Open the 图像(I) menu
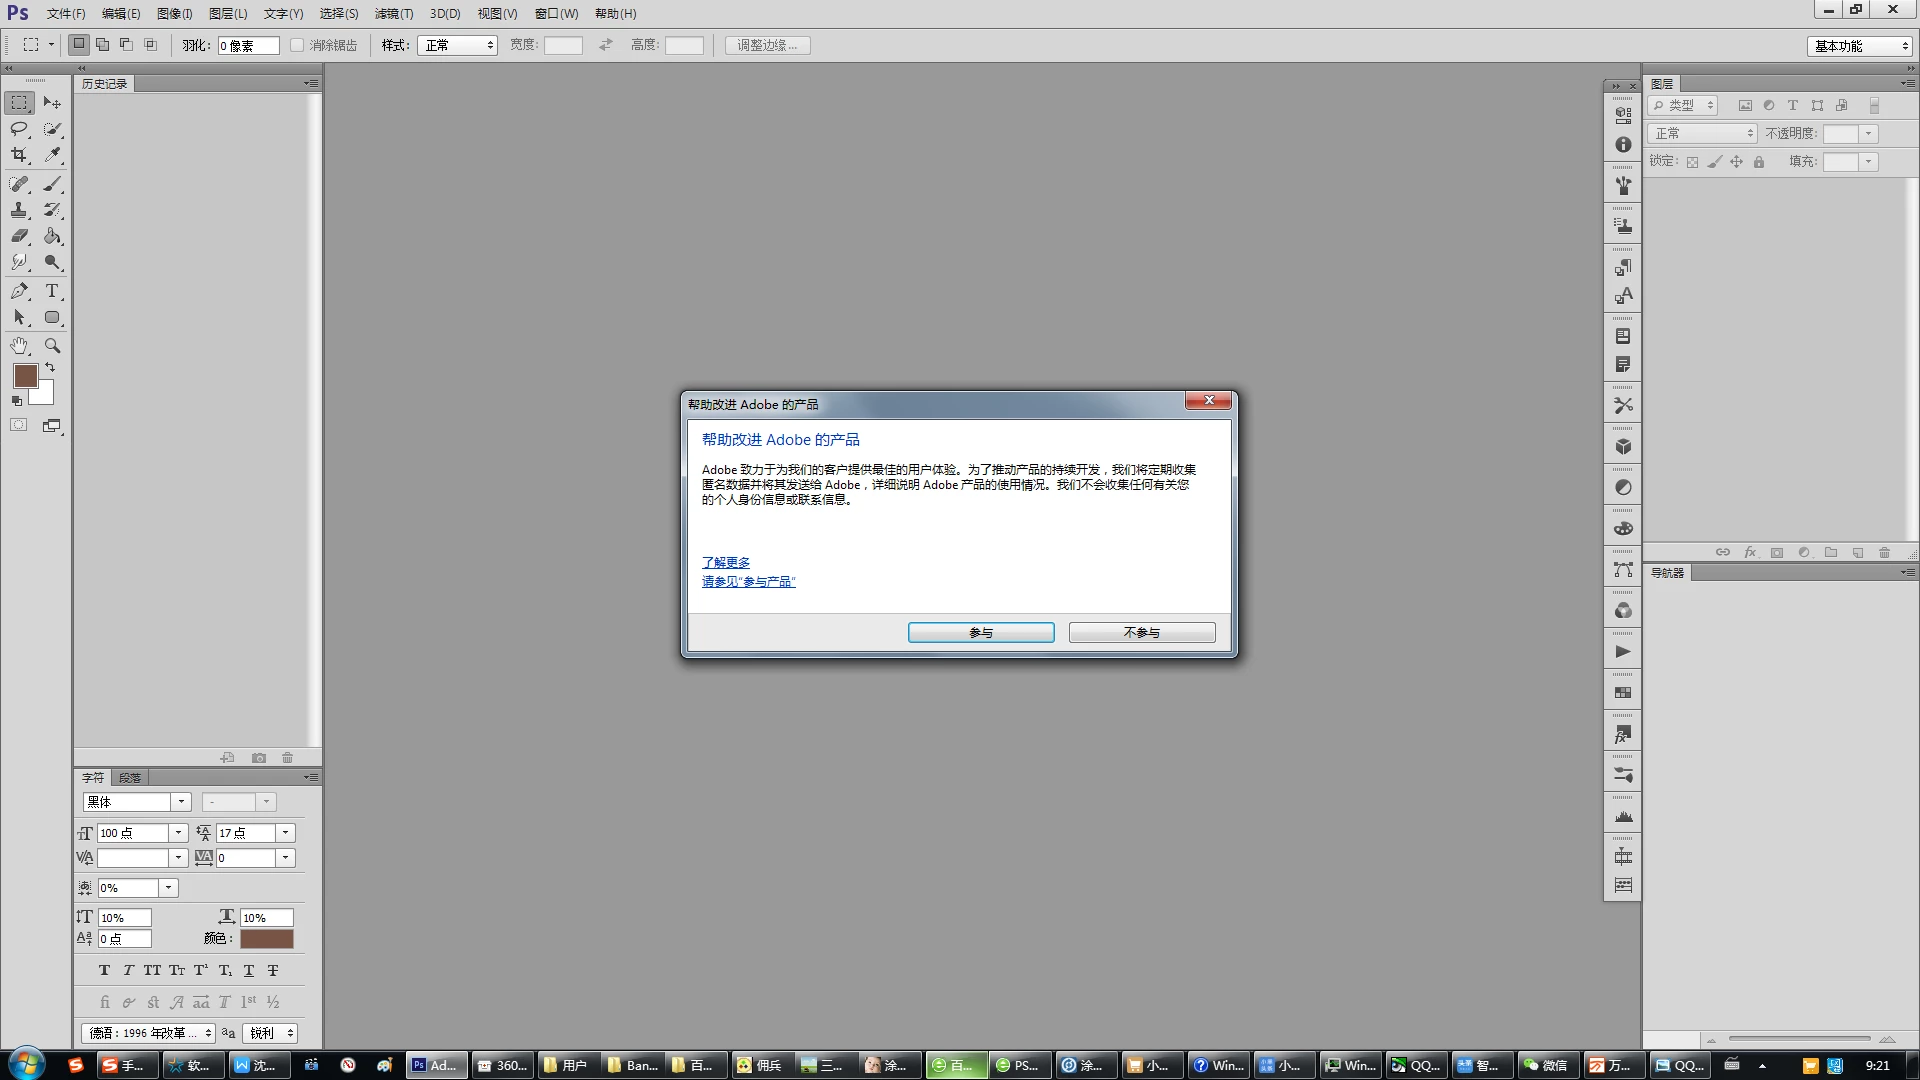The image size is (1920, 1080). tap(175, 14)
